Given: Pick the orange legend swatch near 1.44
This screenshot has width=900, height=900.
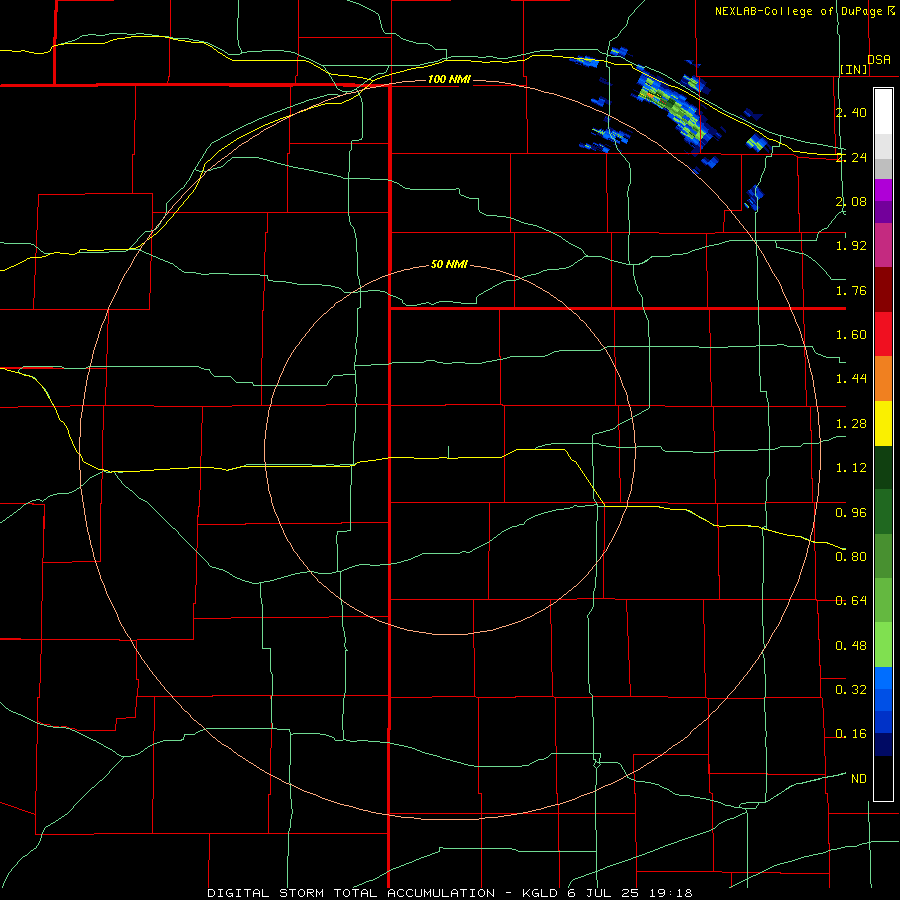Looking at the screenshot, I should tap(883, 379).
